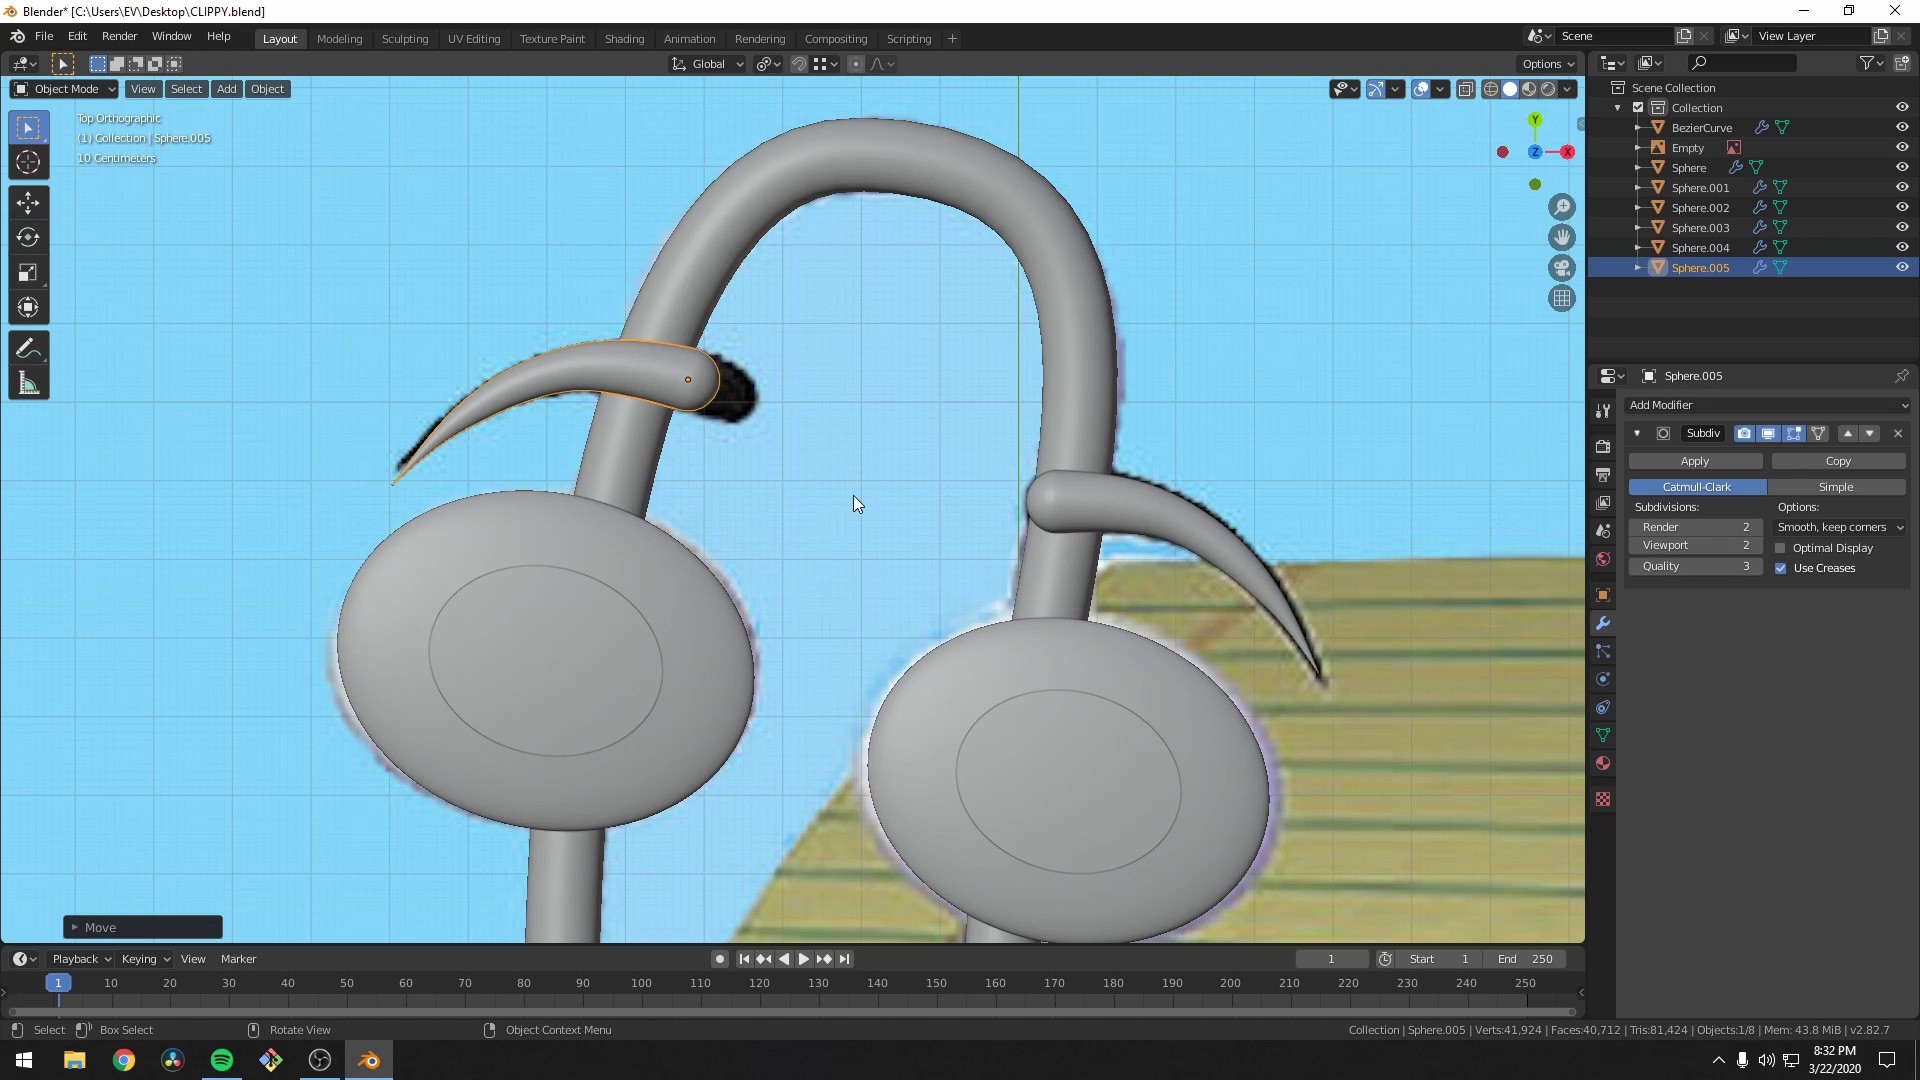The image size is (1920, 1080).
Task: Expand the Sphere.005 item in the outliner
Action: [1637, 267]
